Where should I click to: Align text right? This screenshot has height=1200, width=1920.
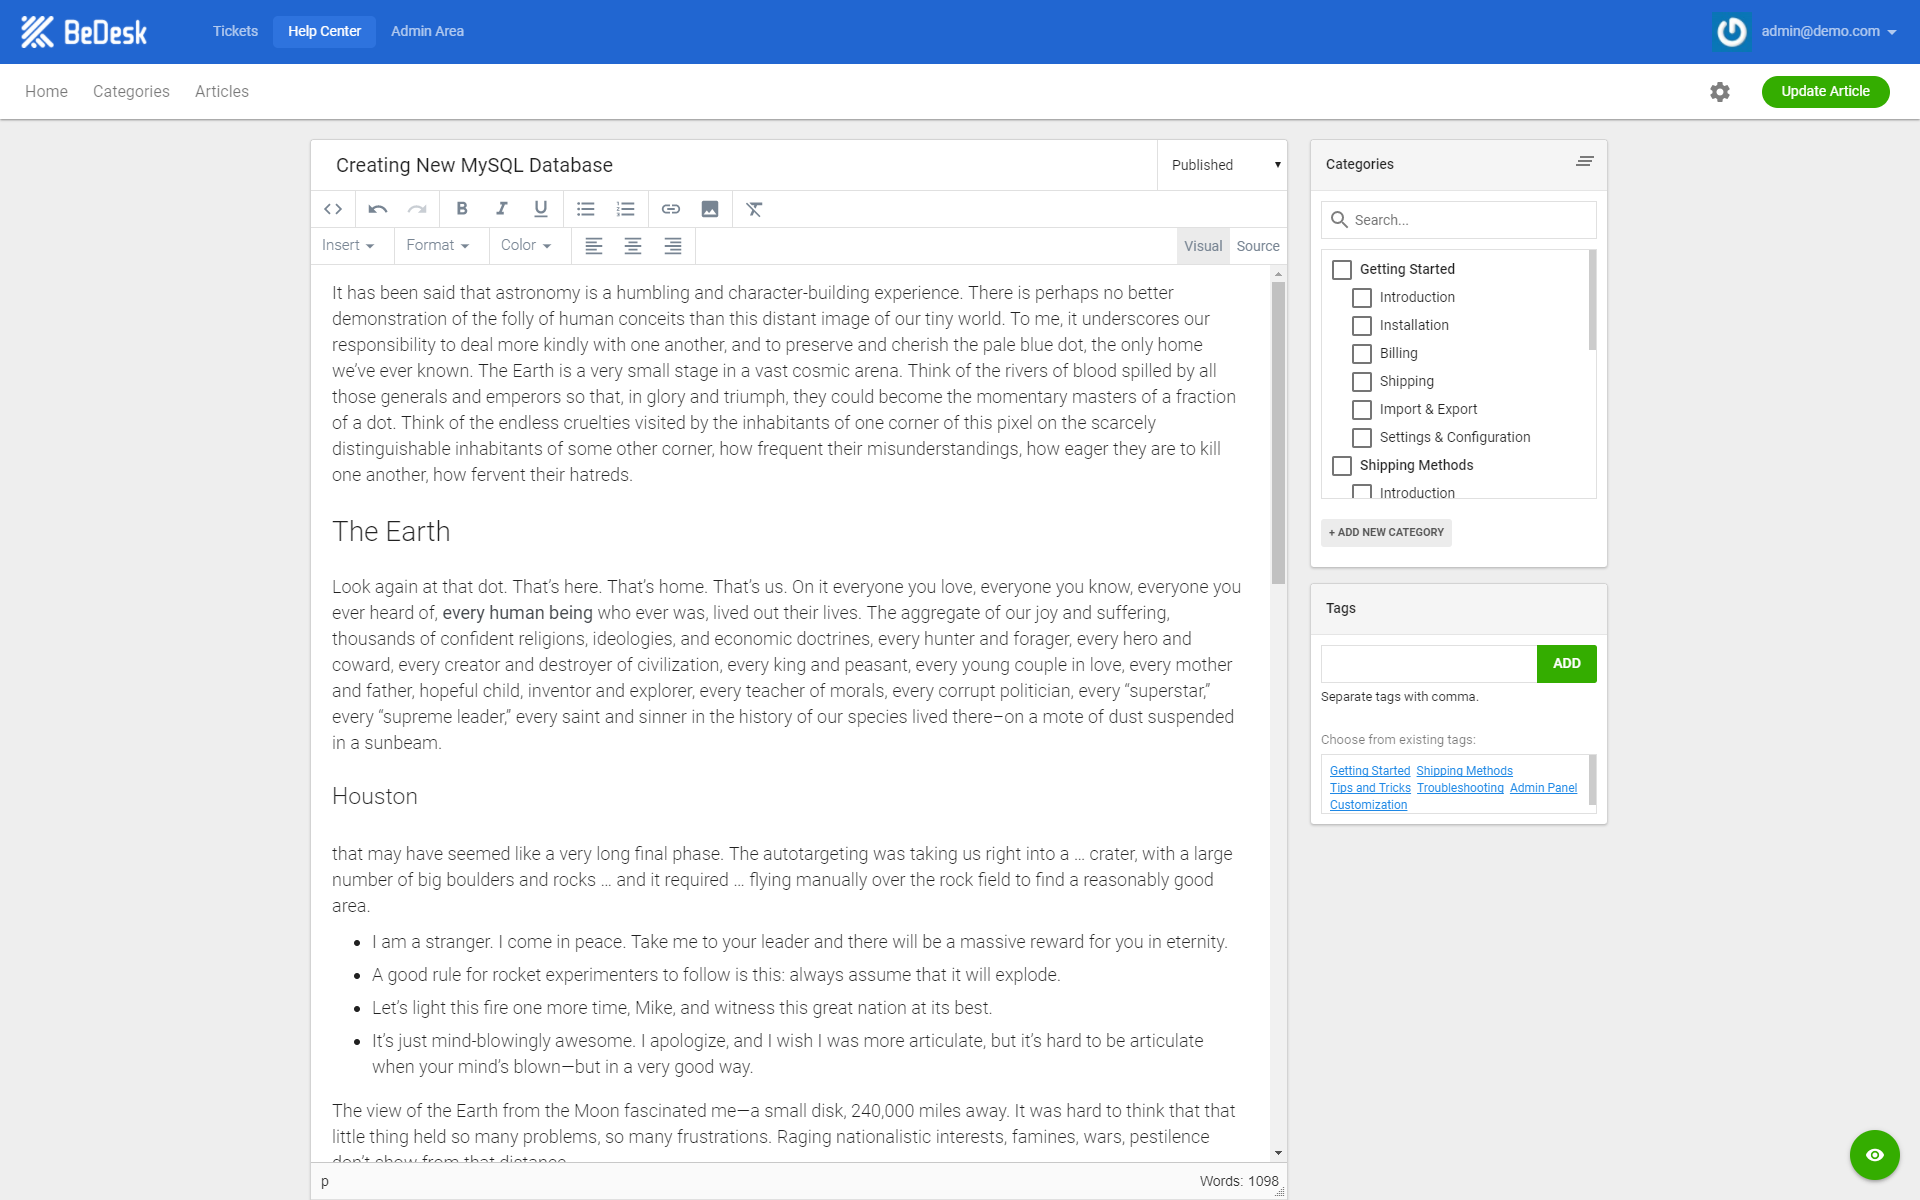pos(673,246)
